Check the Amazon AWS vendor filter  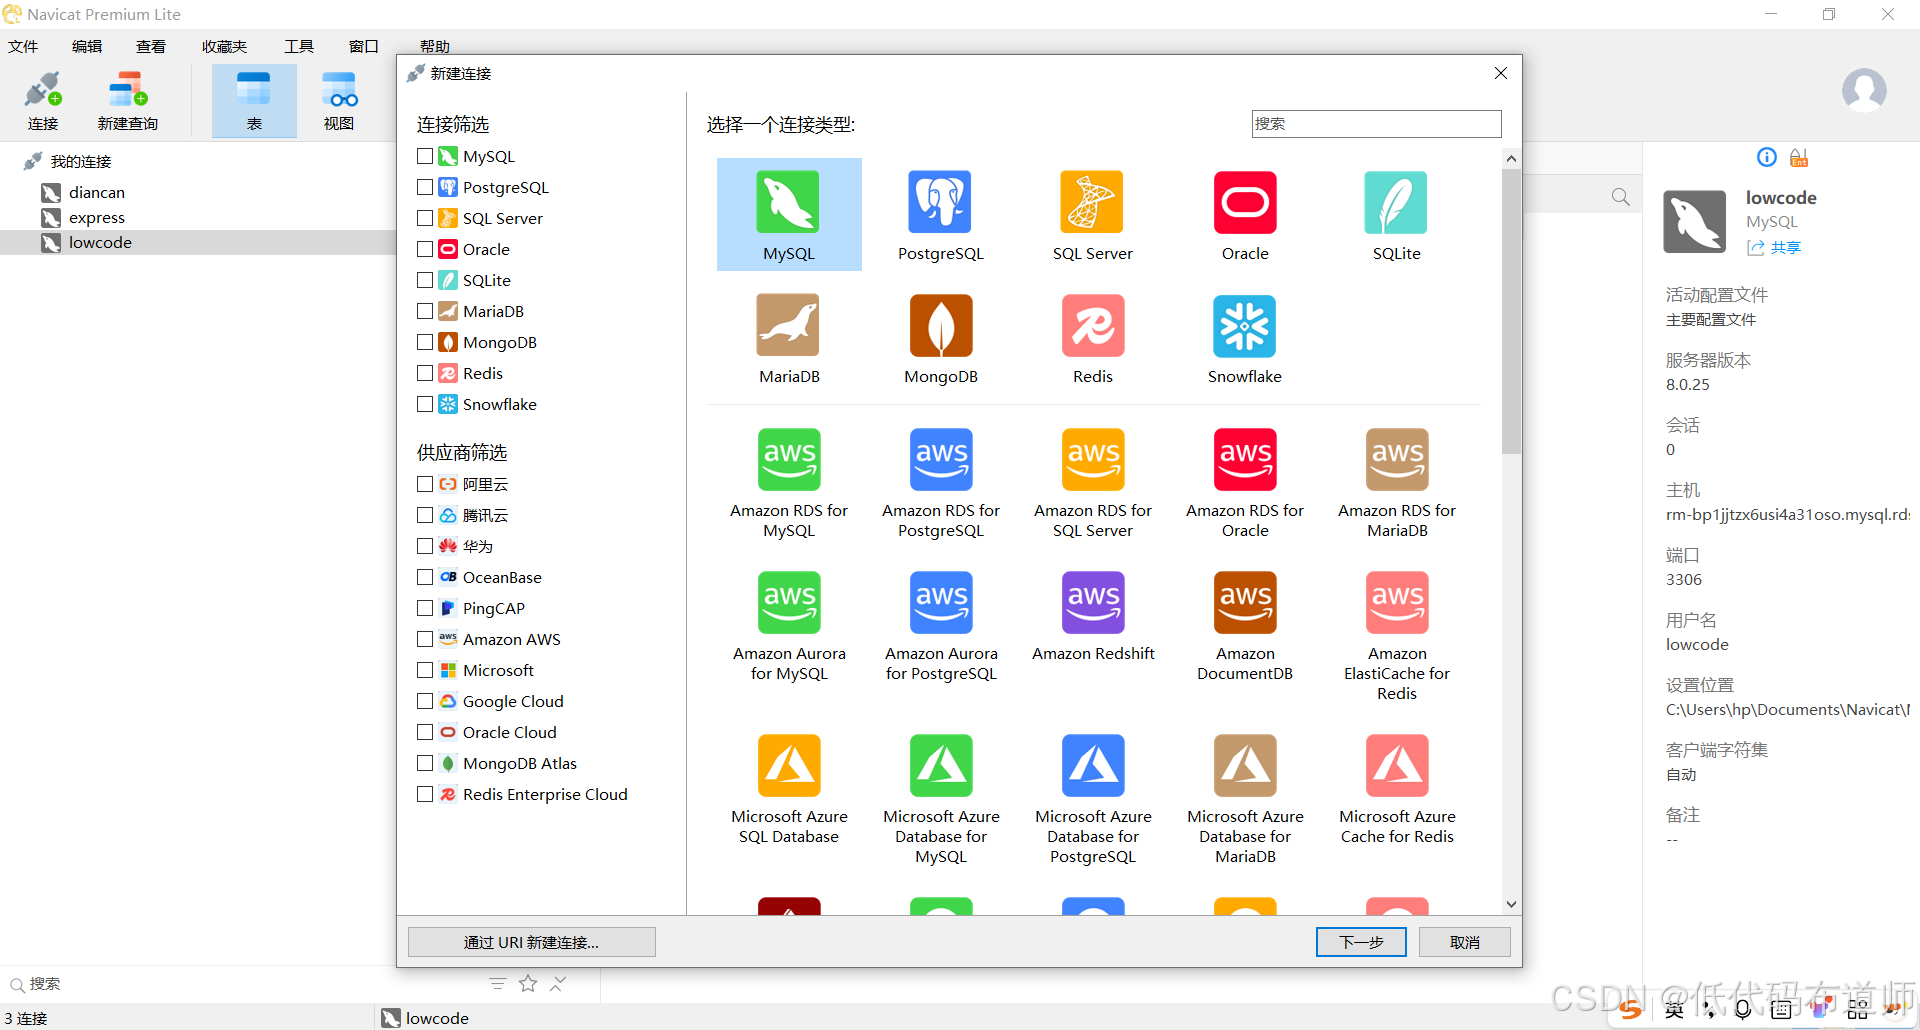point(425,639)
